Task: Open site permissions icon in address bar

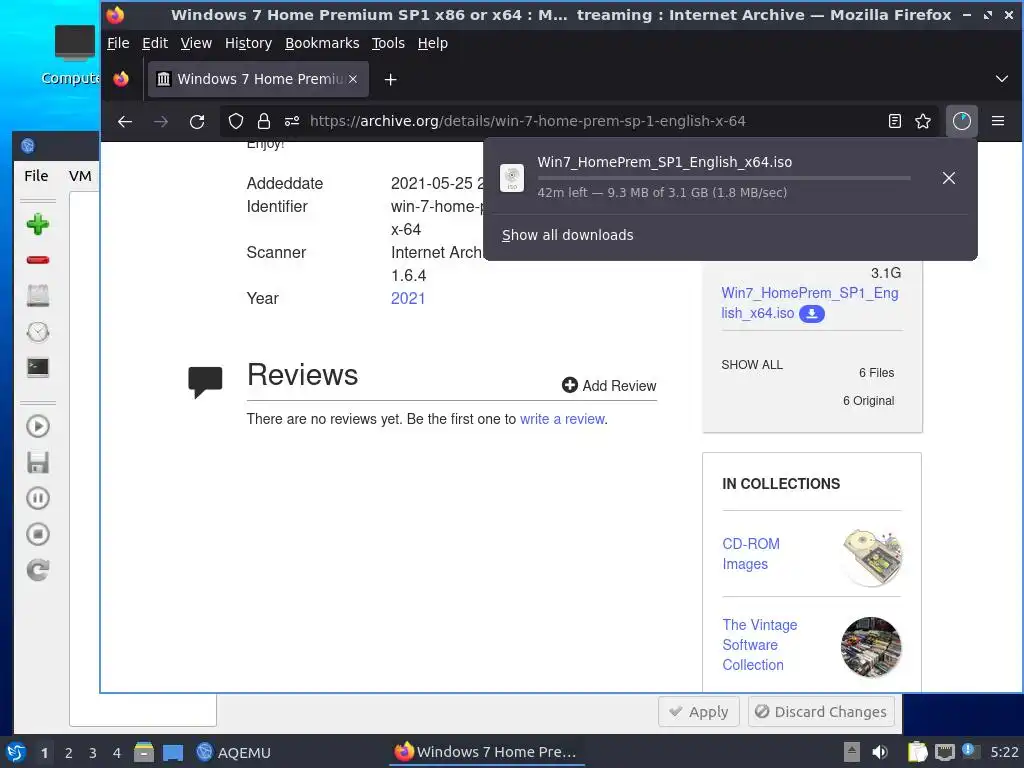Action: (292, 121)
